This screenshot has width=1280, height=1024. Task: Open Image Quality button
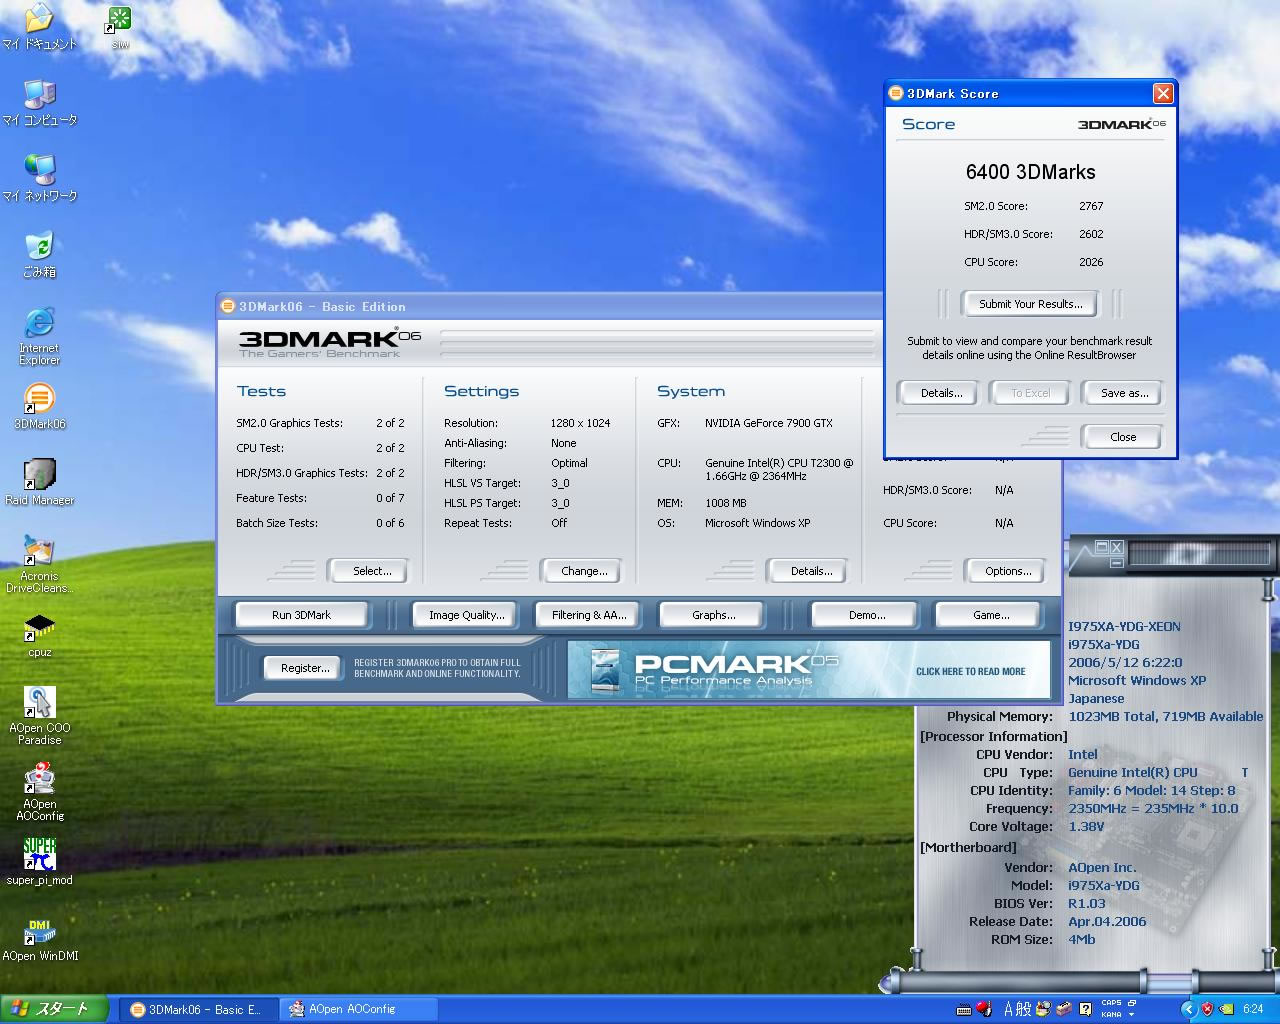pyautogui.click(x=466, y=615)
